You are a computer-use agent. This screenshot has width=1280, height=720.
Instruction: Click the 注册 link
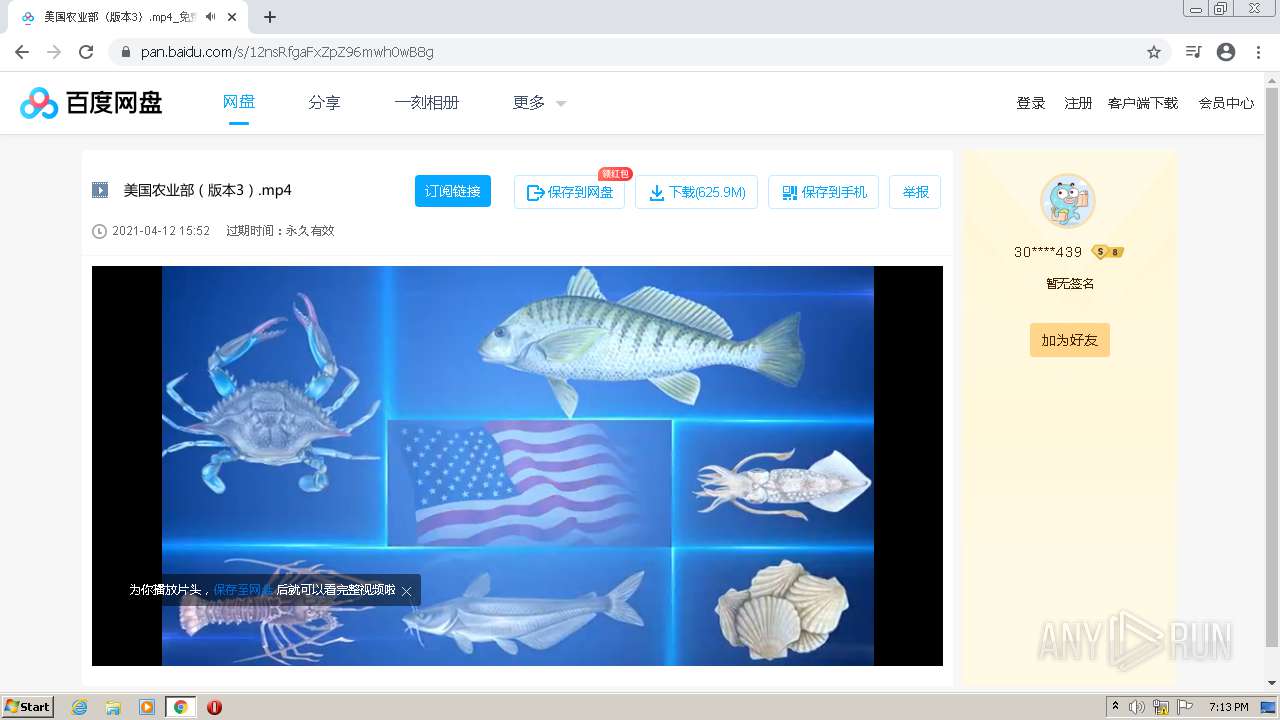[x=1078, y=103]
